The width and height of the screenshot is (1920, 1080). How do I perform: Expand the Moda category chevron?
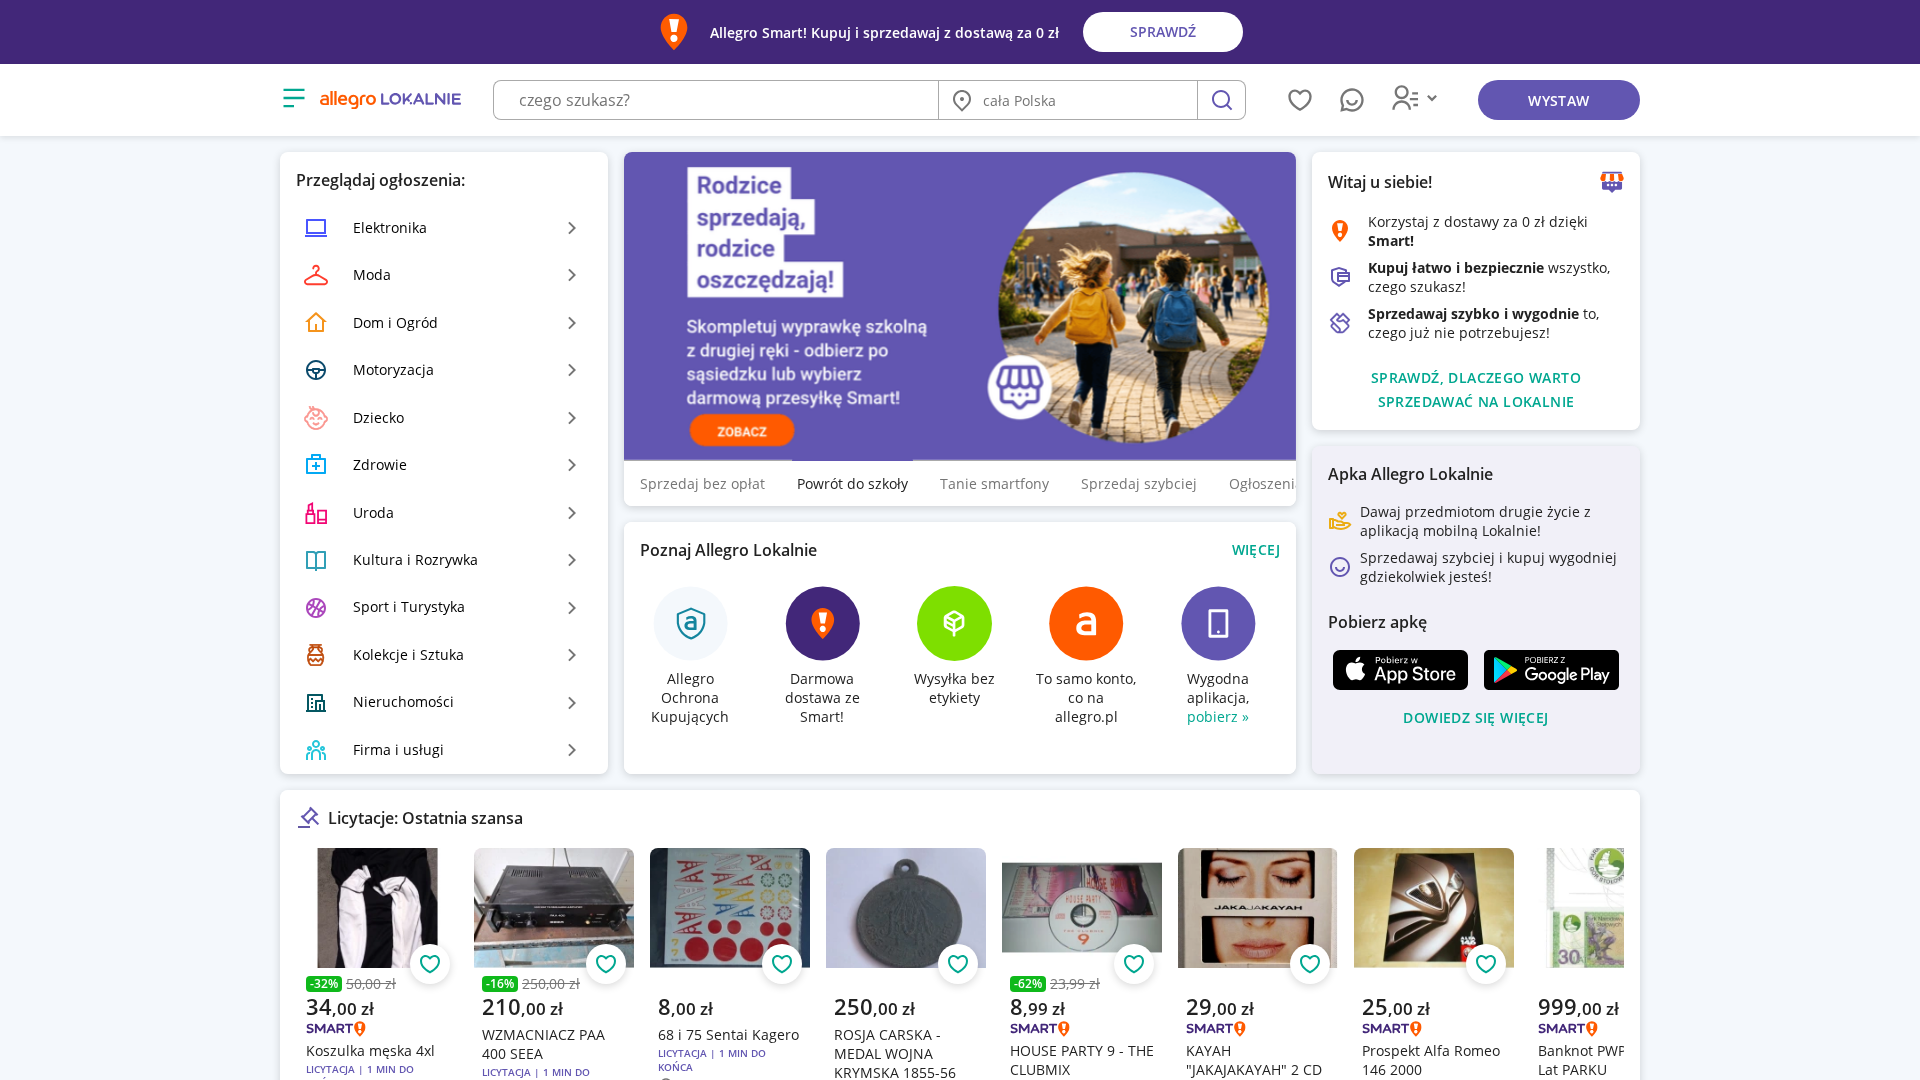coord(572,275)
